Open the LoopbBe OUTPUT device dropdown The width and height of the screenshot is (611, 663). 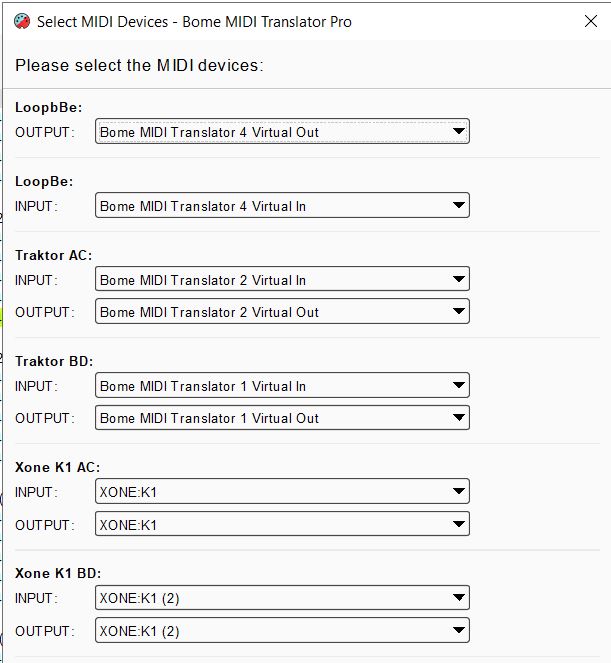click(281, 132)
